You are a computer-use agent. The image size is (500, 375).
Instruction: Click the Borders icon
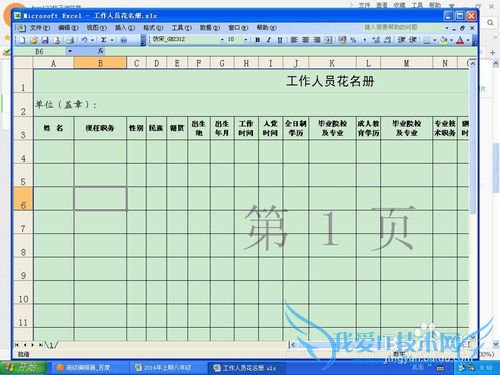click(x=427, y=40)
